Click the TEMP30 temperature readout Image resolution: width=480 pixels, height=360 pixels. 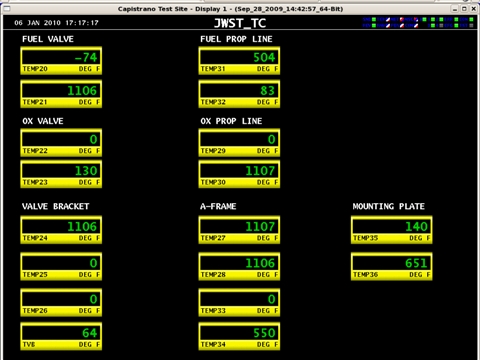click(x=239, y=174)
